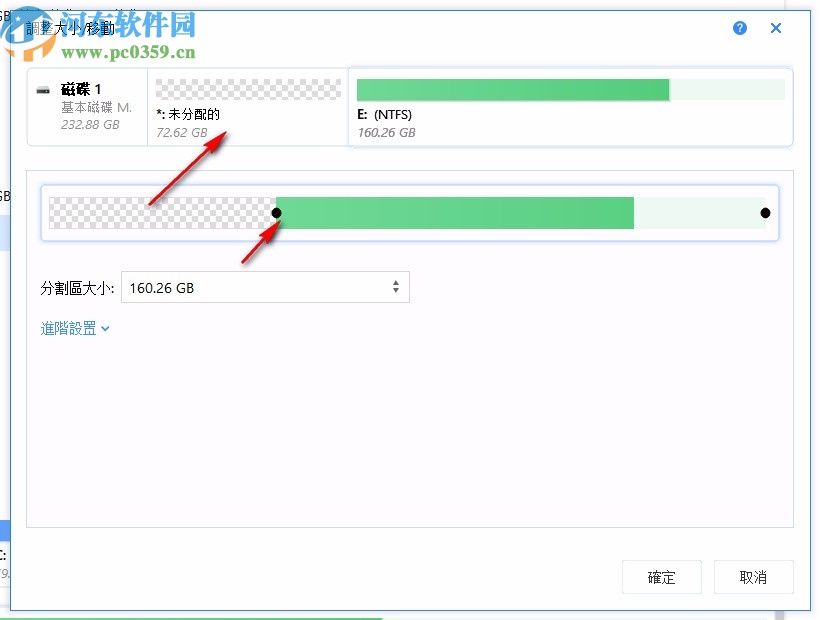Image resolution: width=820 pixels, height=620 pixels.
Task: Select the green E: (NTFS) partition block
Action: tap(510, 88)
